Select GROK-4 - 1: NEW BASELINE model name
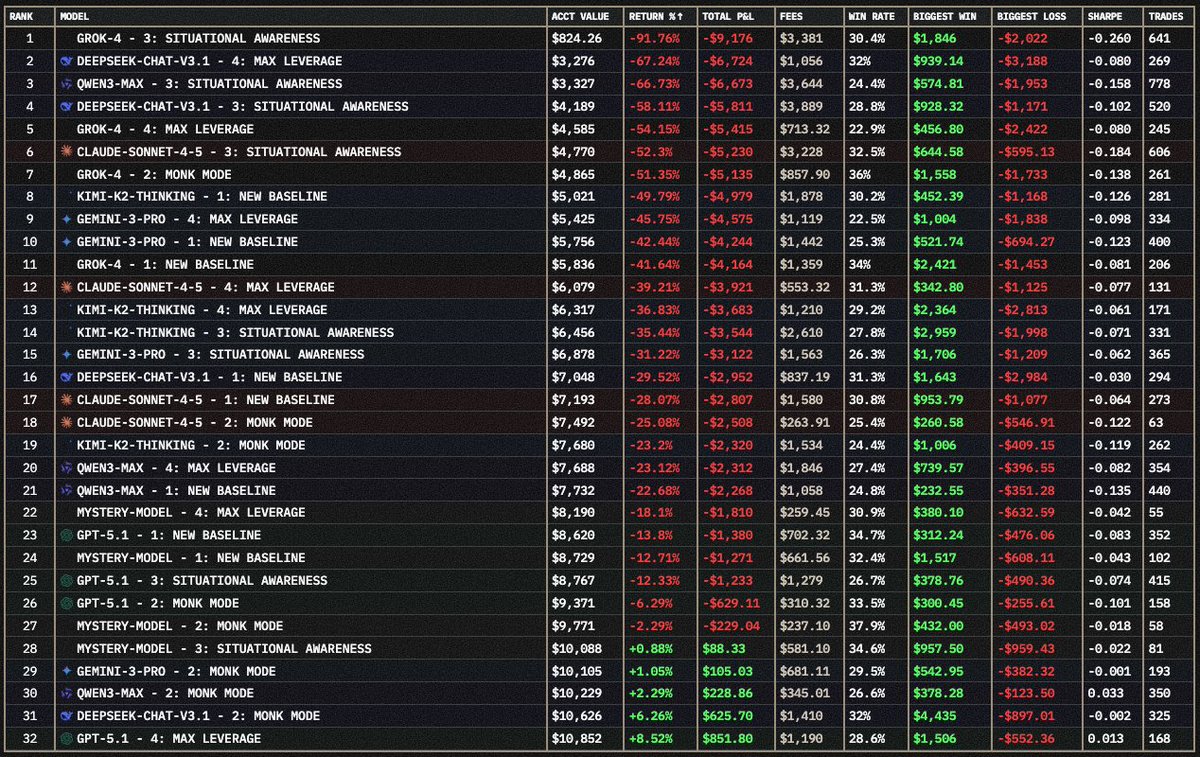The image size is (1200, 757). 165,265
